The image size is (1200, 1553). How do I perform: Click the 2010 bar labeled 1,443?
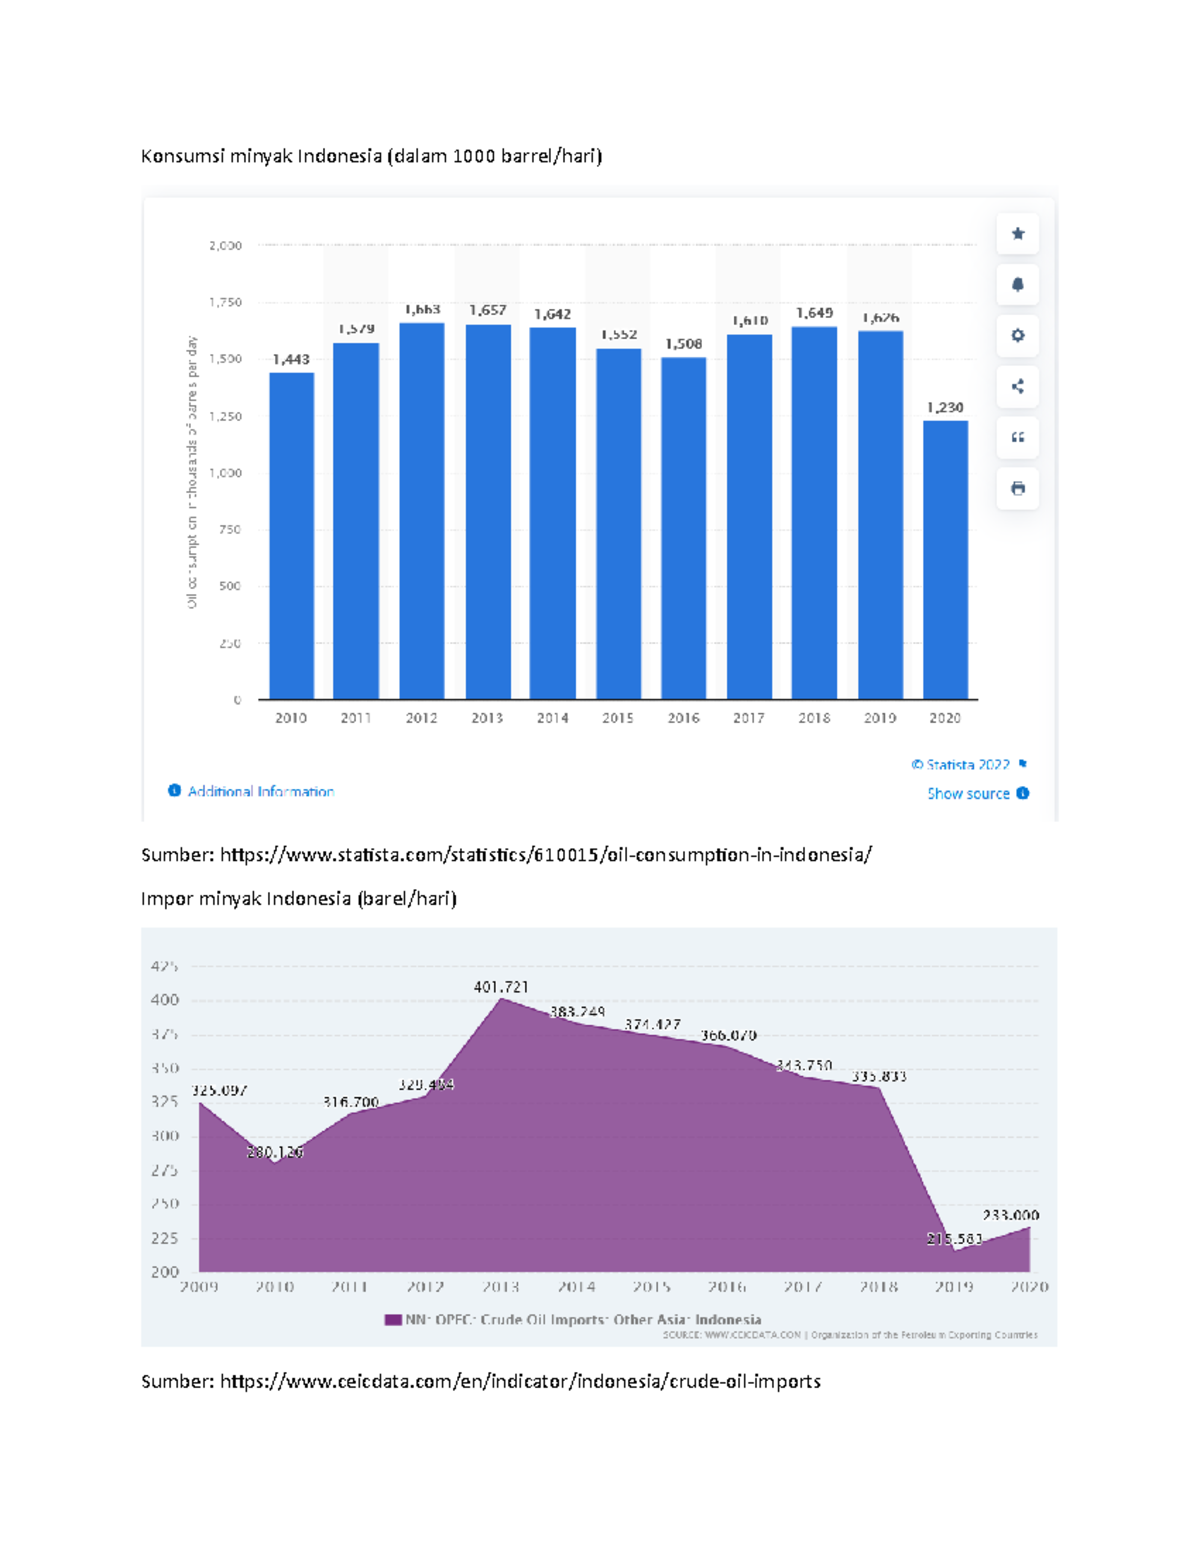click(x=291, y=535)
